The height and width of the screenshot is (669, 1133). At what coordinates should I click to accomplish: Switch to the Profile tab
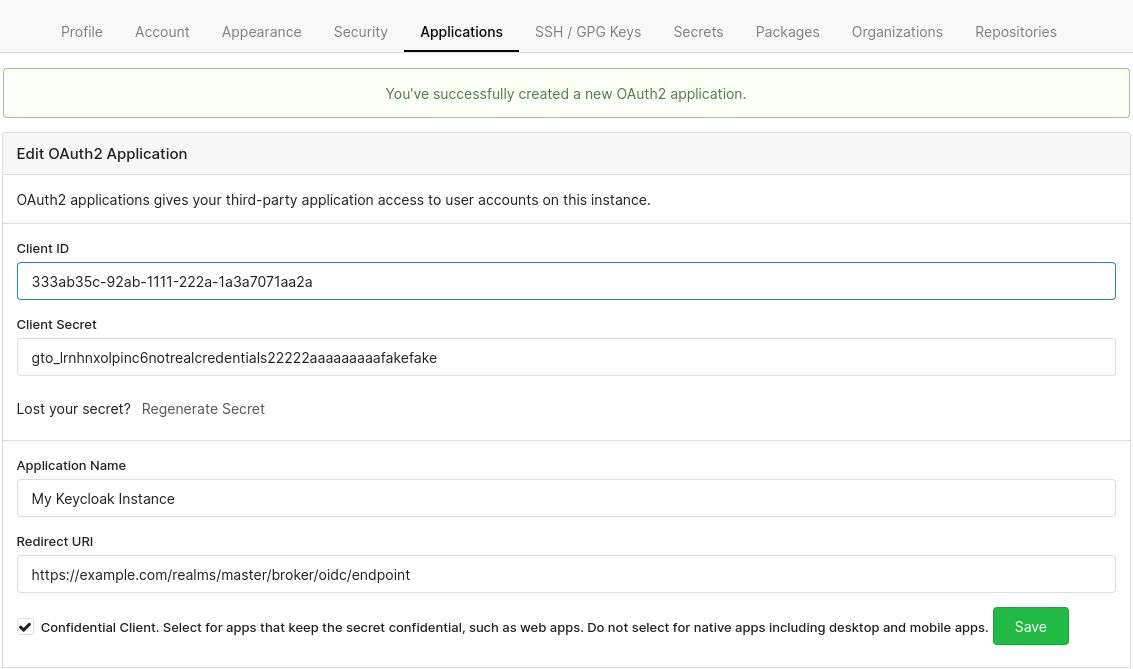tap(81, 31)
